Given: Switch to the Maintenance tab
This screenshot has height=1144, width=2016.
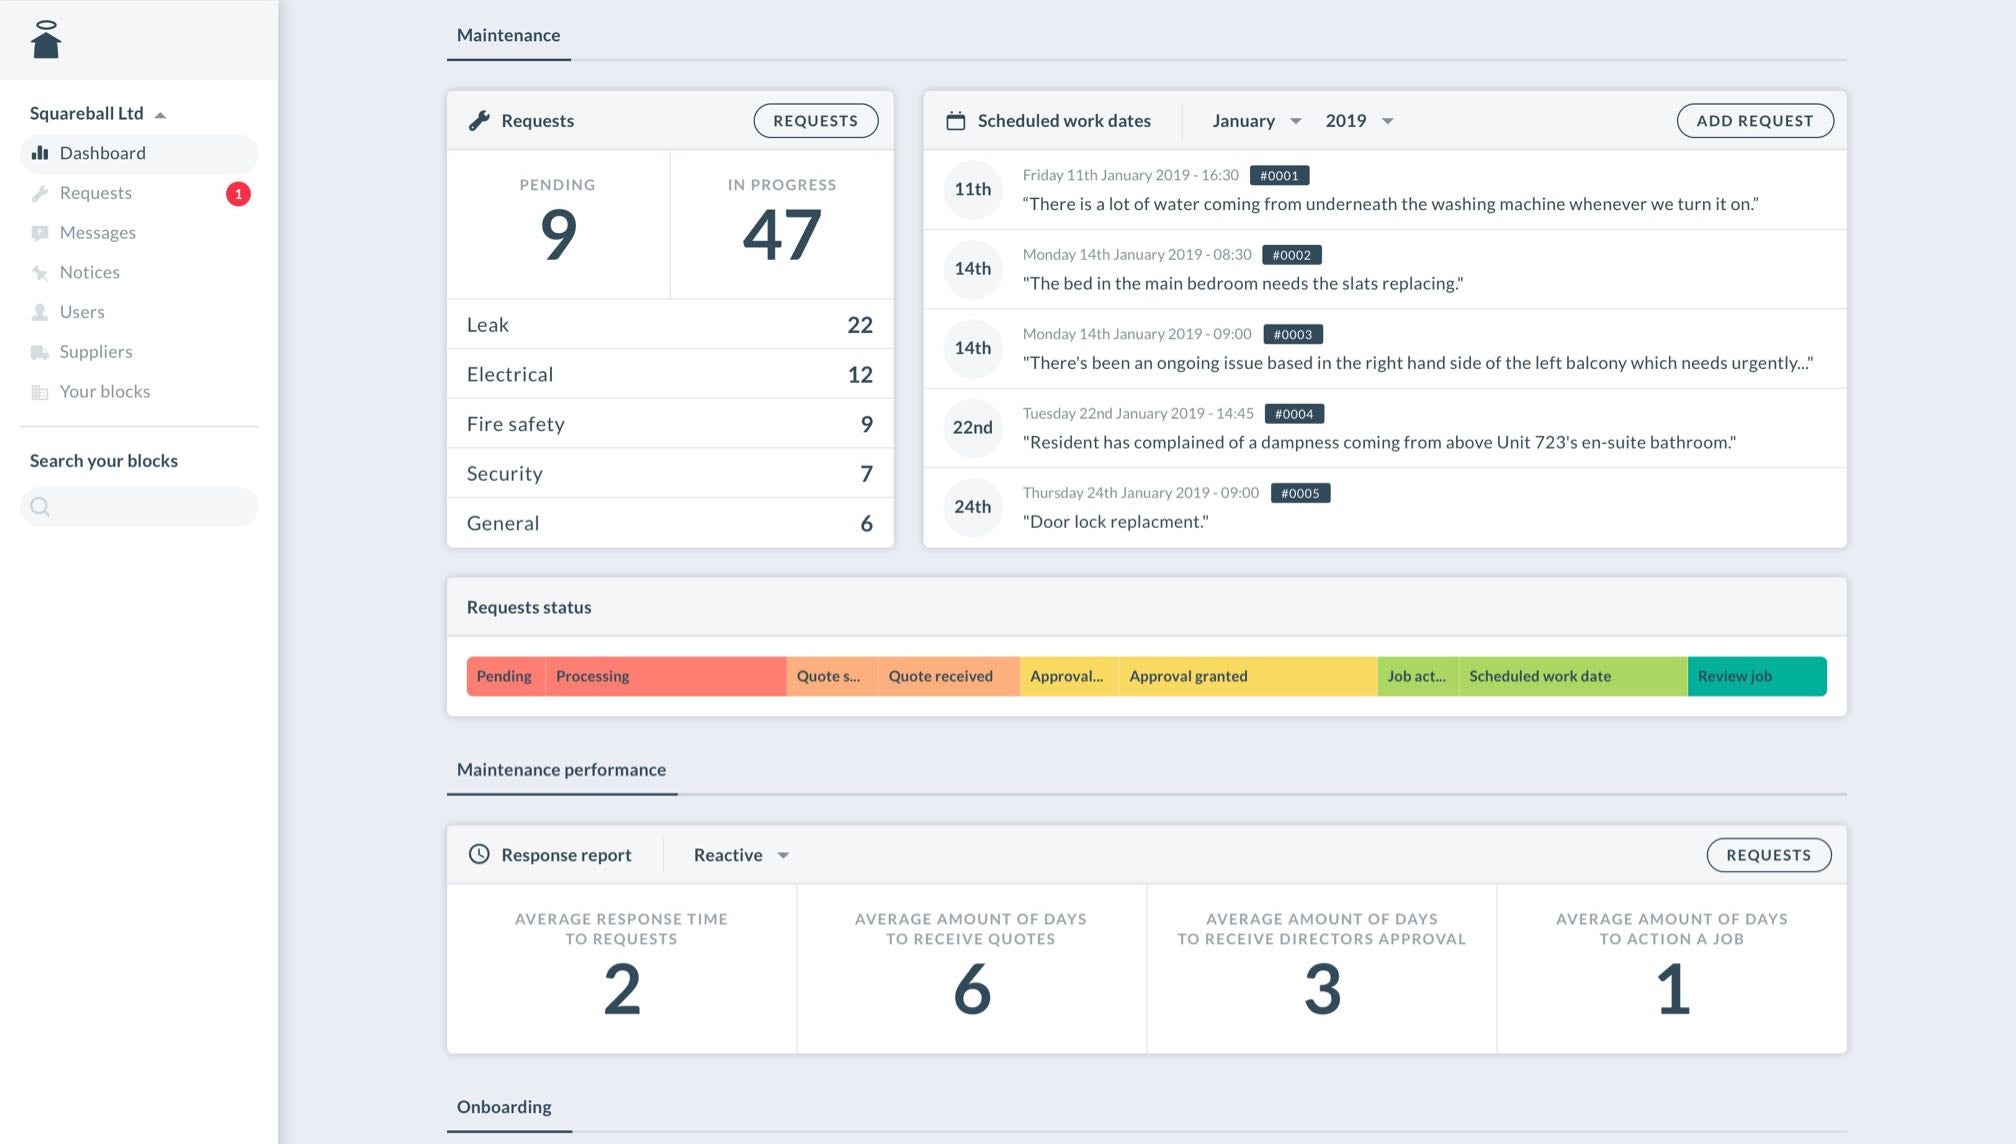Looking at the screenshot, I should pos(508,36).
